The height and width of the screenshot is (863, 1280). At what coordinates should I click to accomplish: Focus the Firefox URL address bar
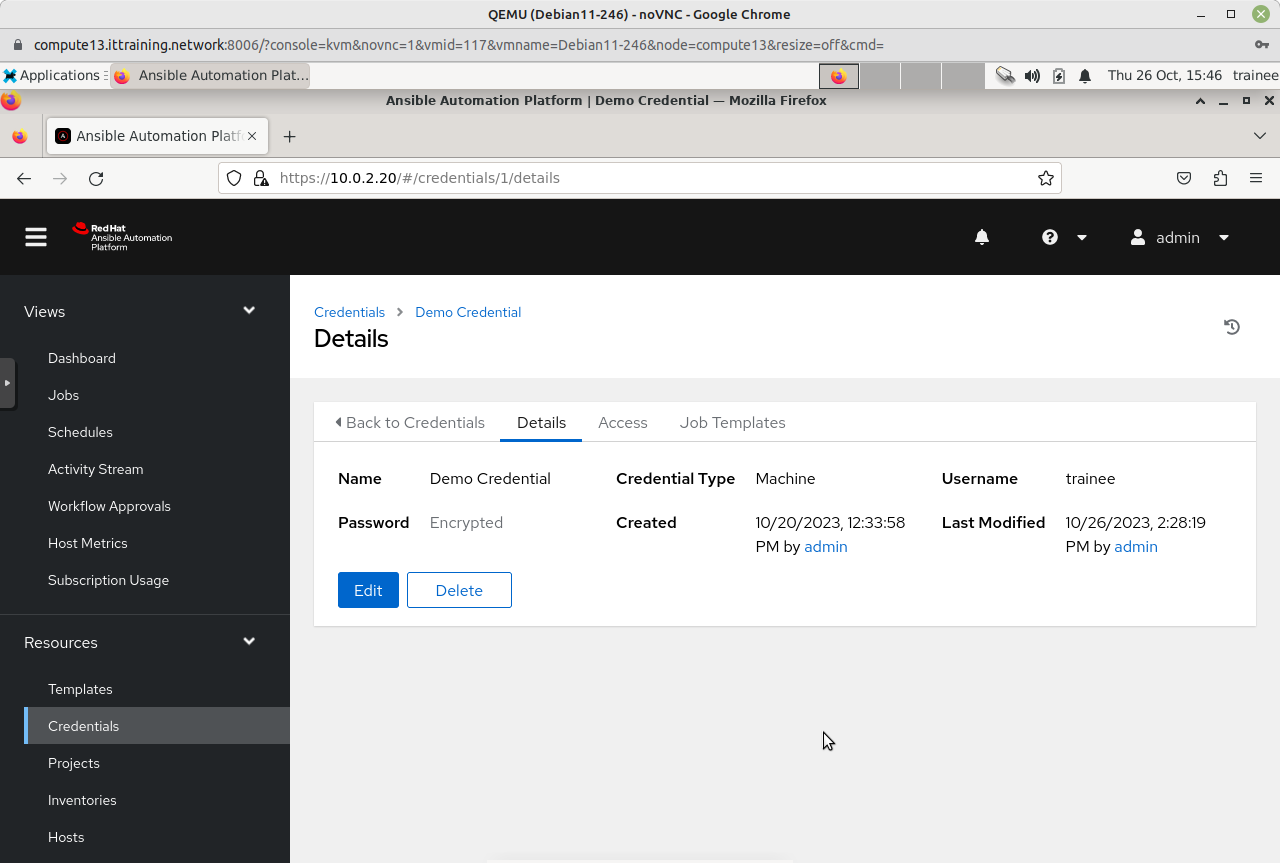tap(640, 178)
